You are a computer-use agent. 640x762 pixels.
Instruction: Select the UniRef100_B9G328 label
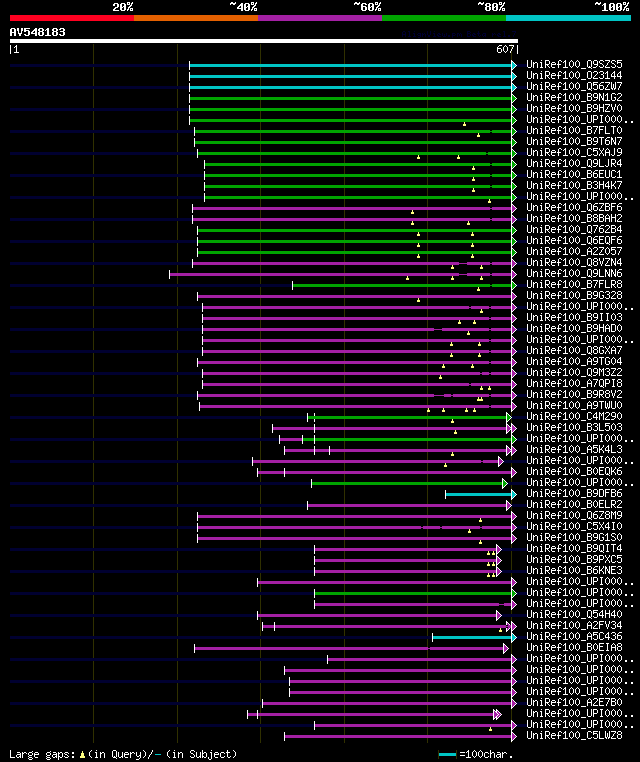[574, 295]
